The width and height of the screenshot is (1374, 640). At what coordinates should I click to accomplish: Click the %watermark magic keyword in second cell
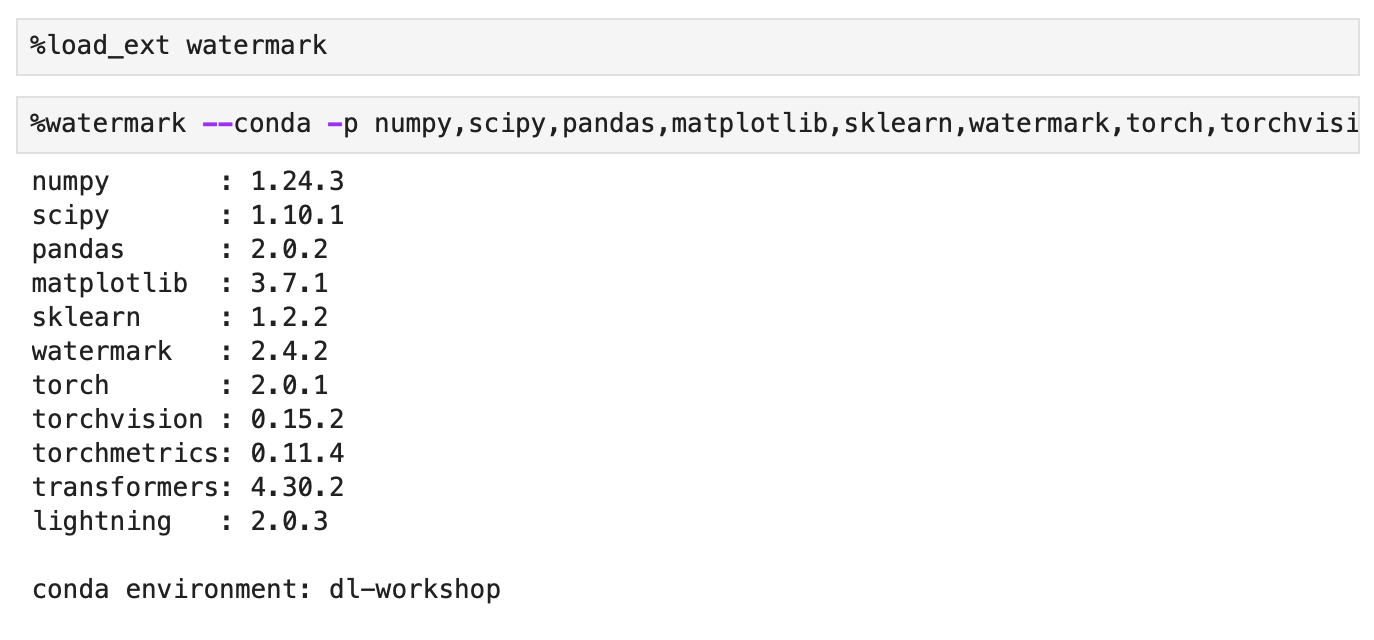[108, 124]
